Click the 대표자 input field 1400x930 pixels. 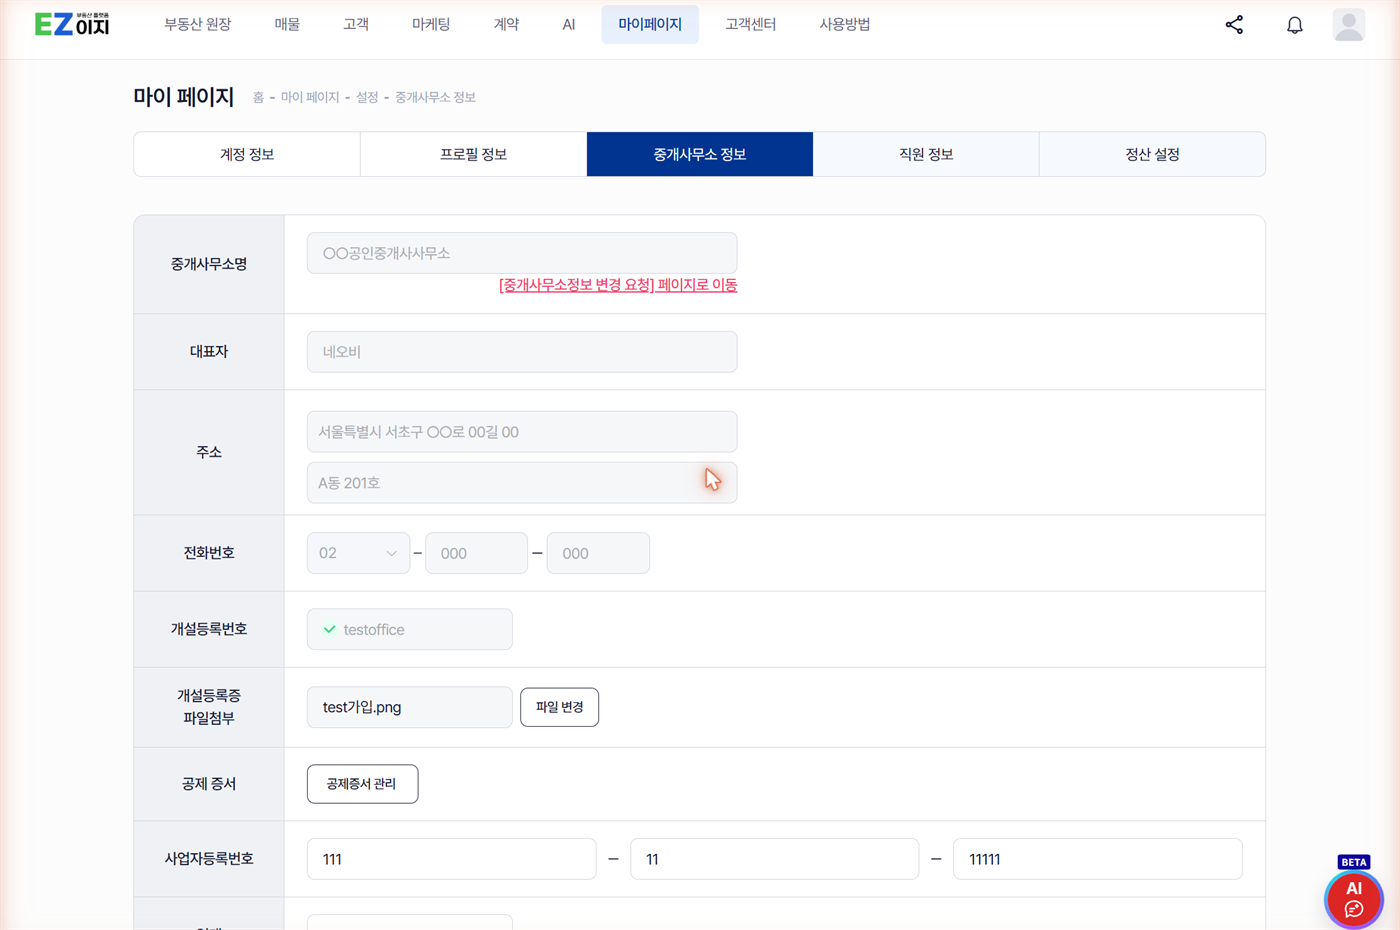[522, 352]
